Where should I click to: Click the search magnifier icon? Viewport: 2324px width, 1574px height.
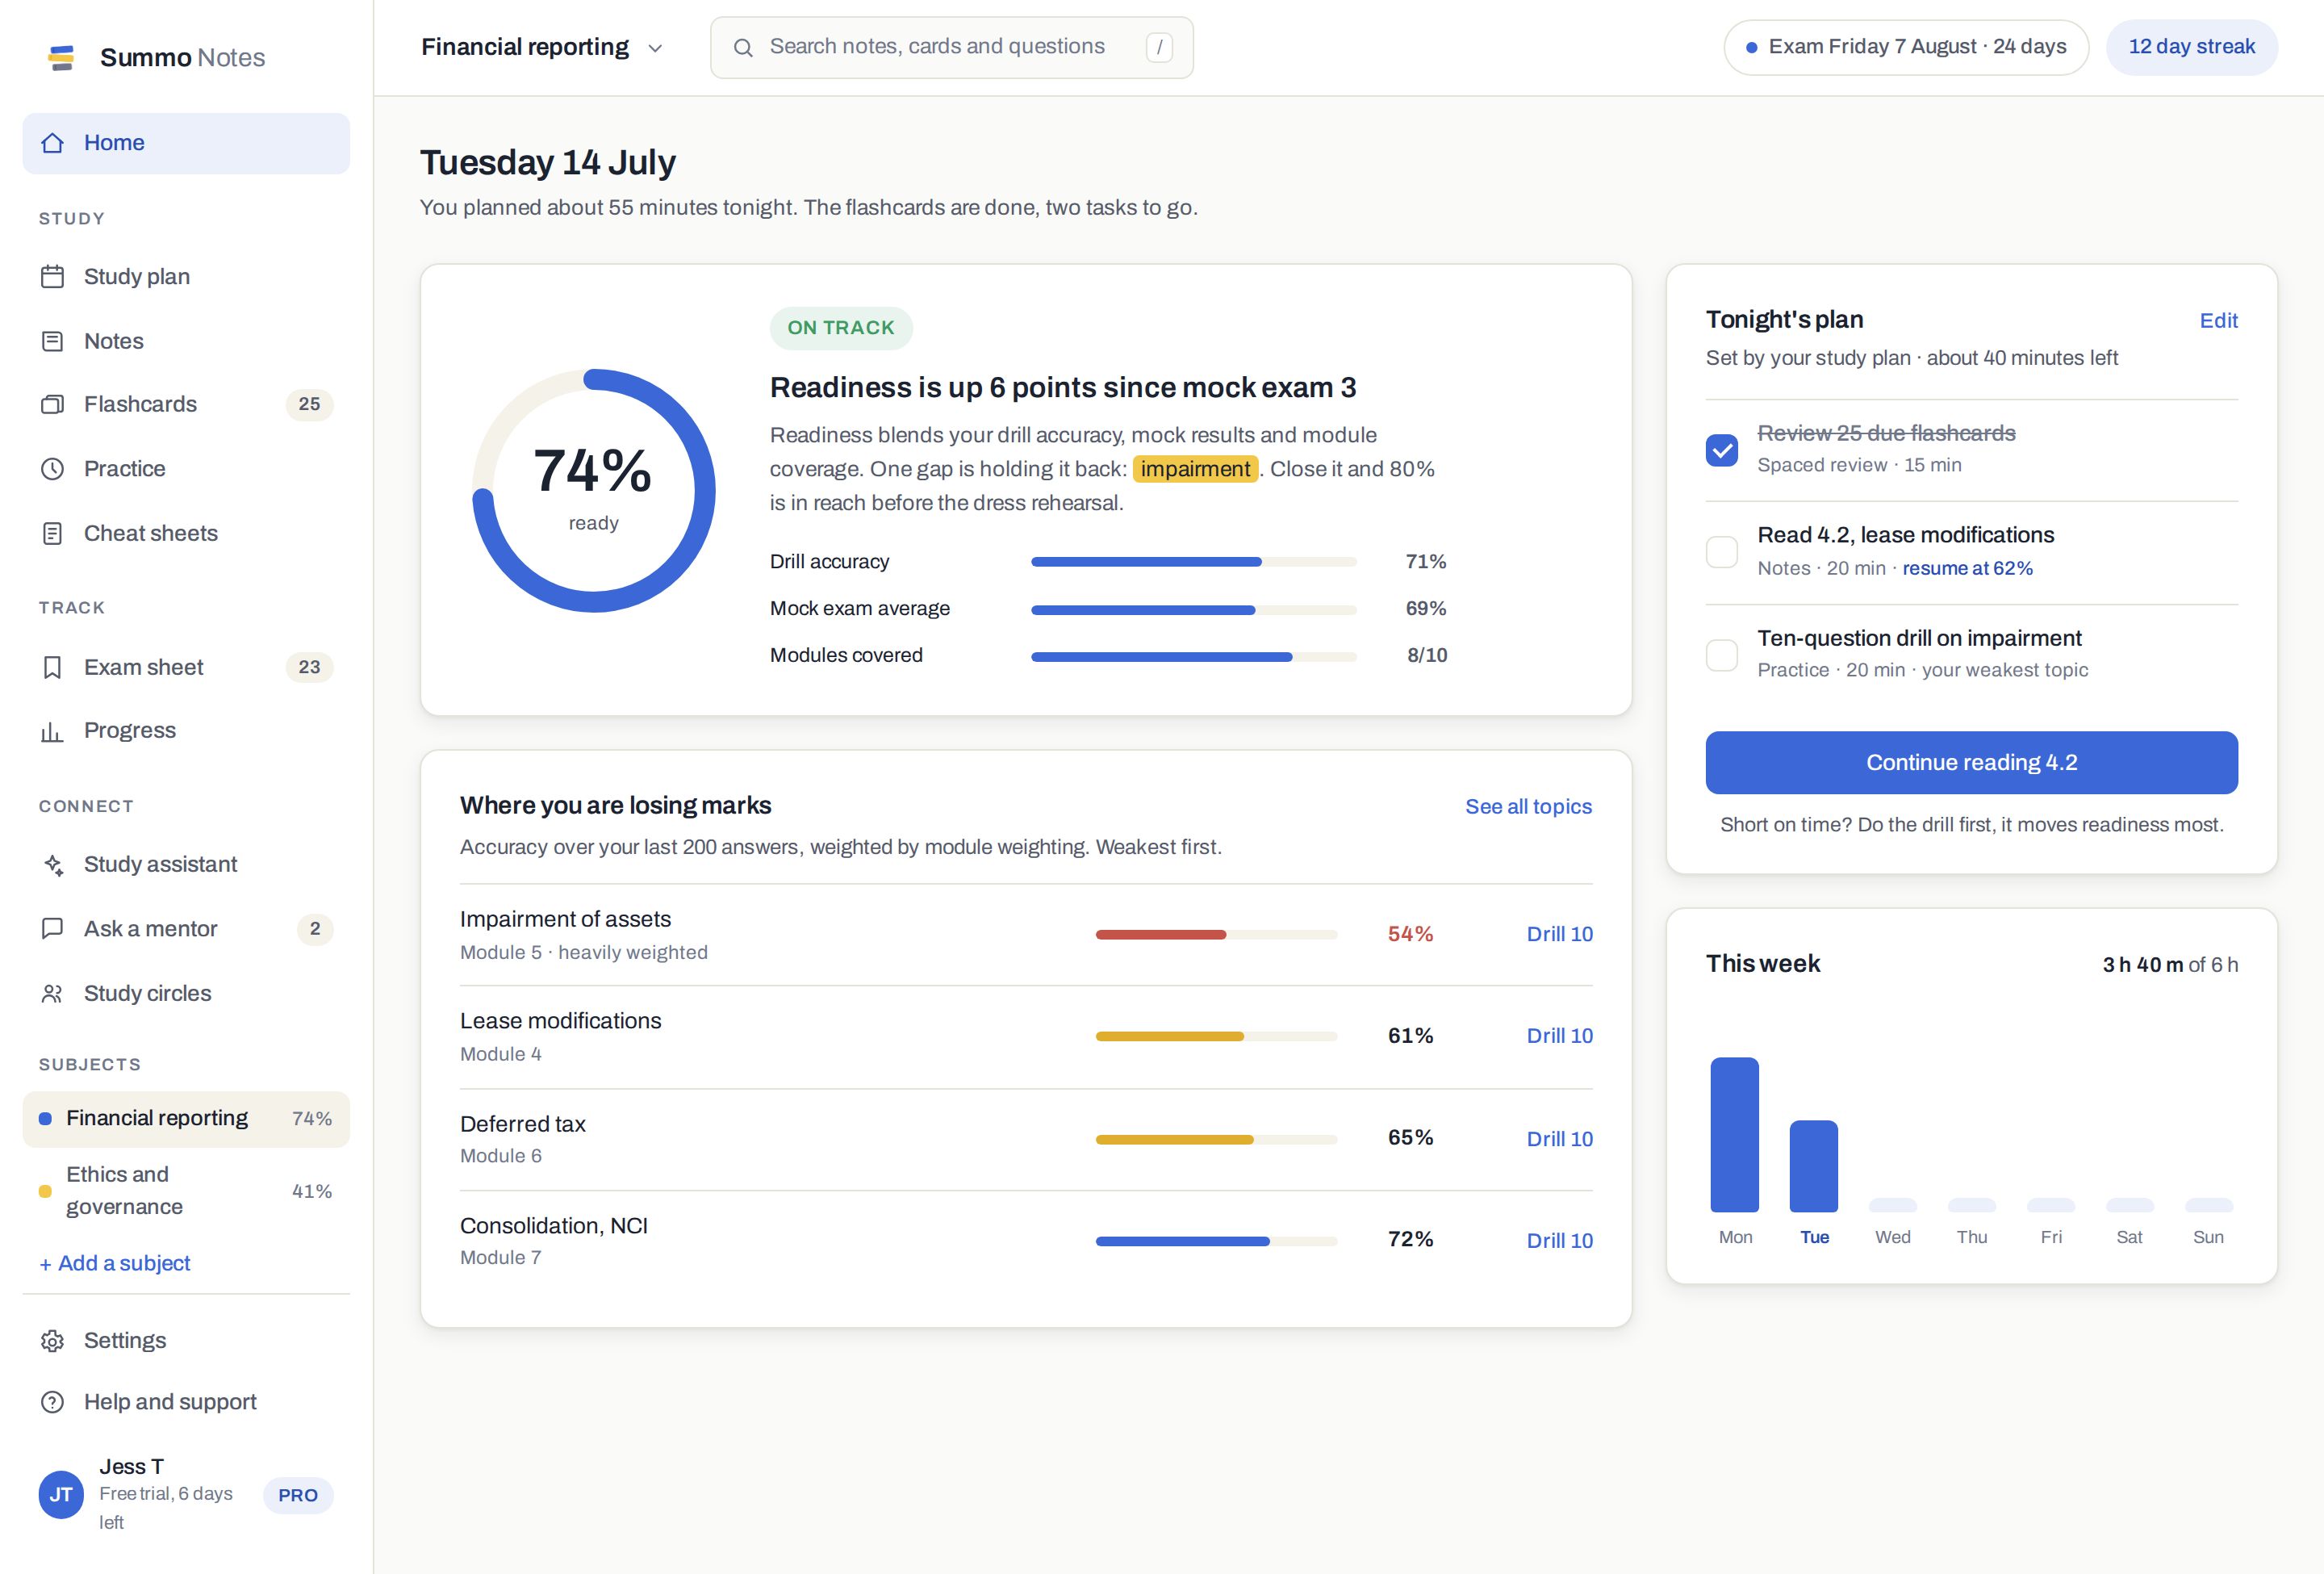tap(743, 47)
